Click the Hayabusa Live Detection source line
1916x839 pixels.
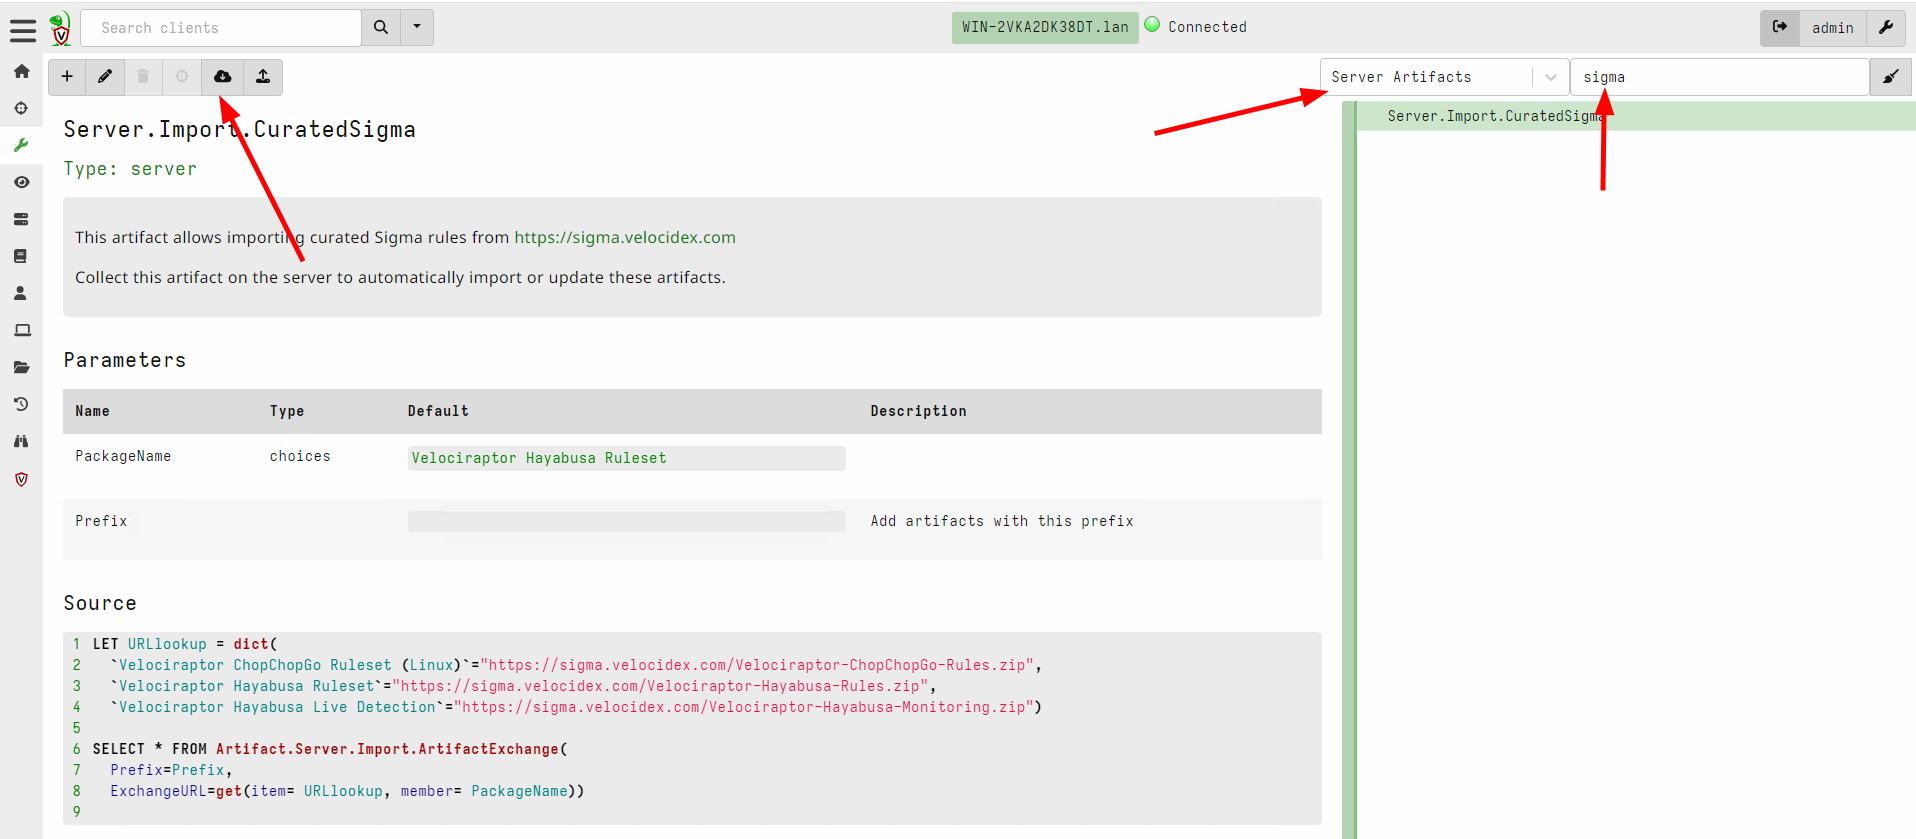(576, 707)
